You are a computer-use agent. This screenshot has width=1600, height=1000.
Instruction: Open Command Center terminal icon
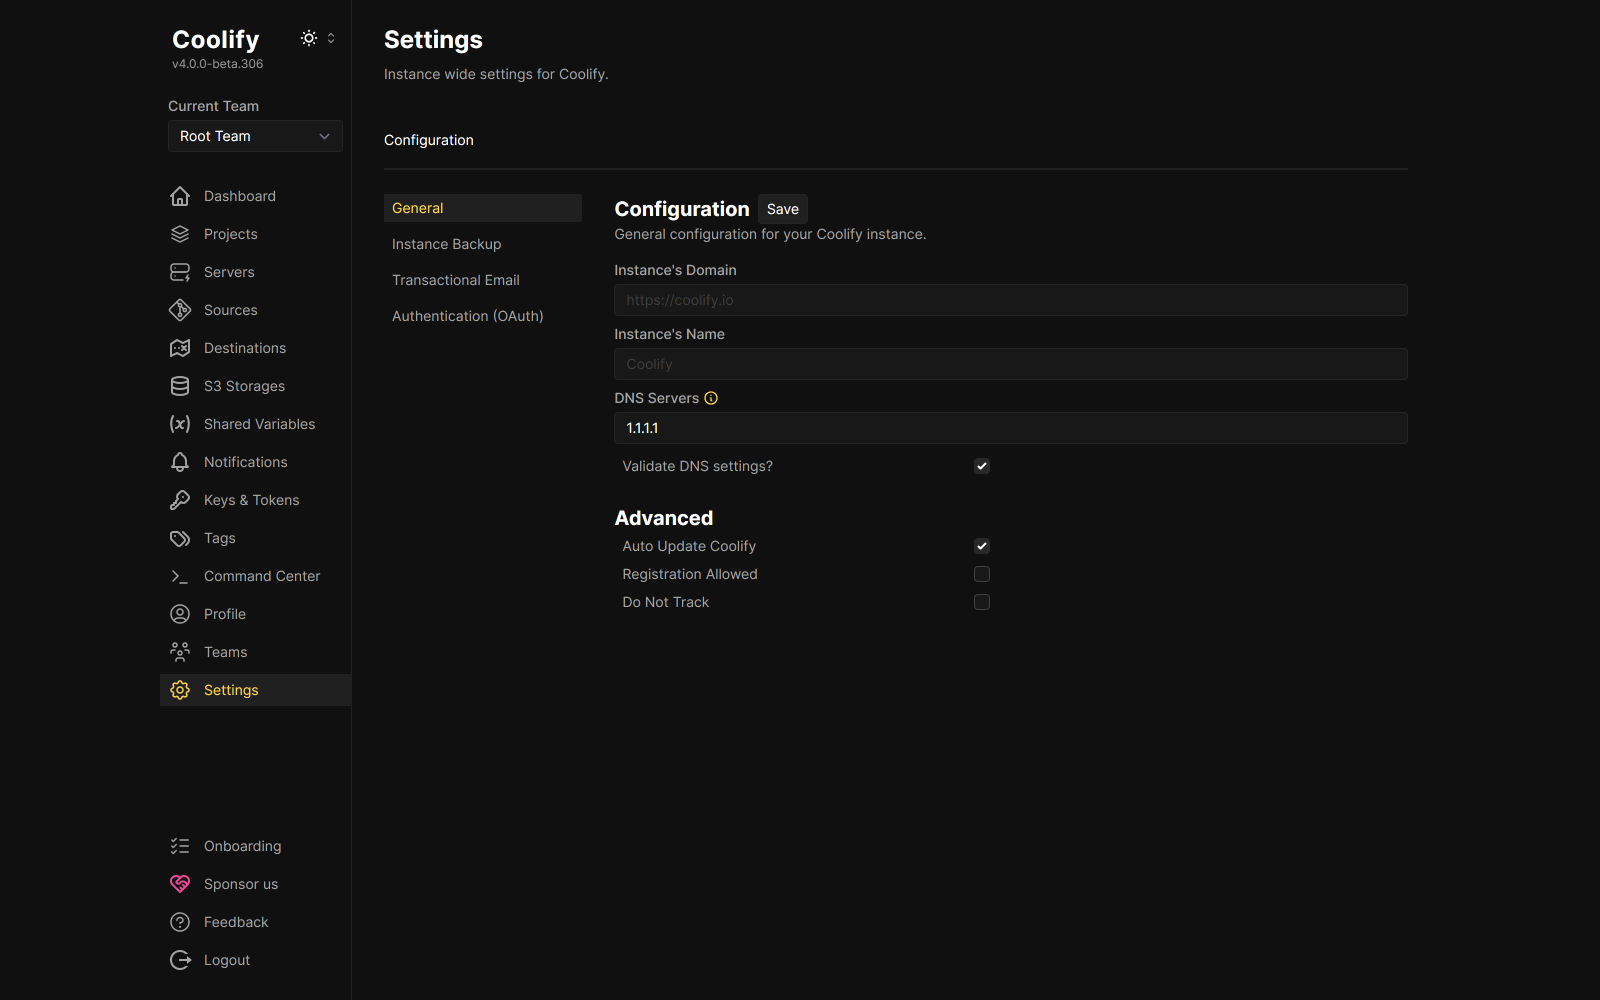pyautogui.click(x=180, y=576)
